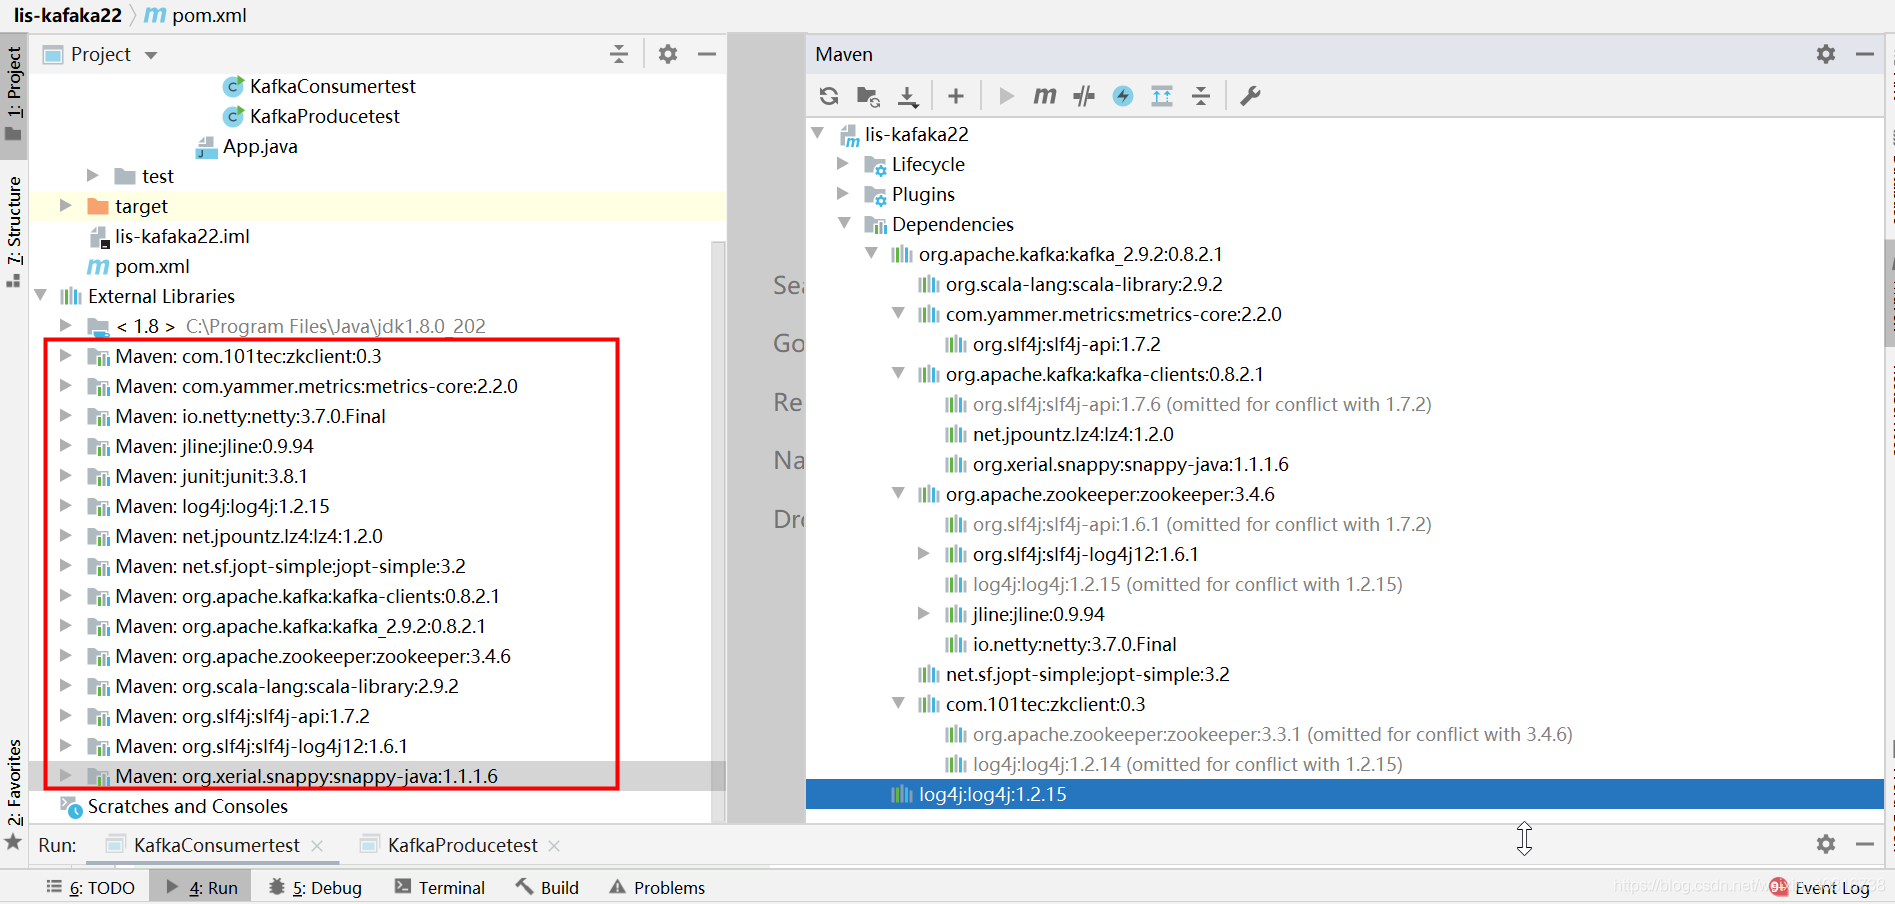This screenshot has width=1895, height=904.
Task: Open Maven settings wrench icon
Action: [x=1250, y=96]
